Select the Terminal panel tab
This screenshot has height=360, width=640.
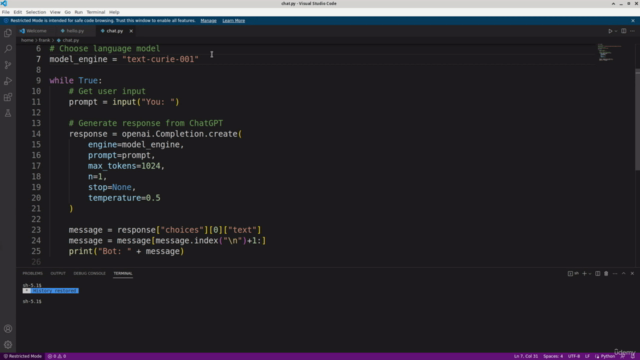(x=123, y=273)
